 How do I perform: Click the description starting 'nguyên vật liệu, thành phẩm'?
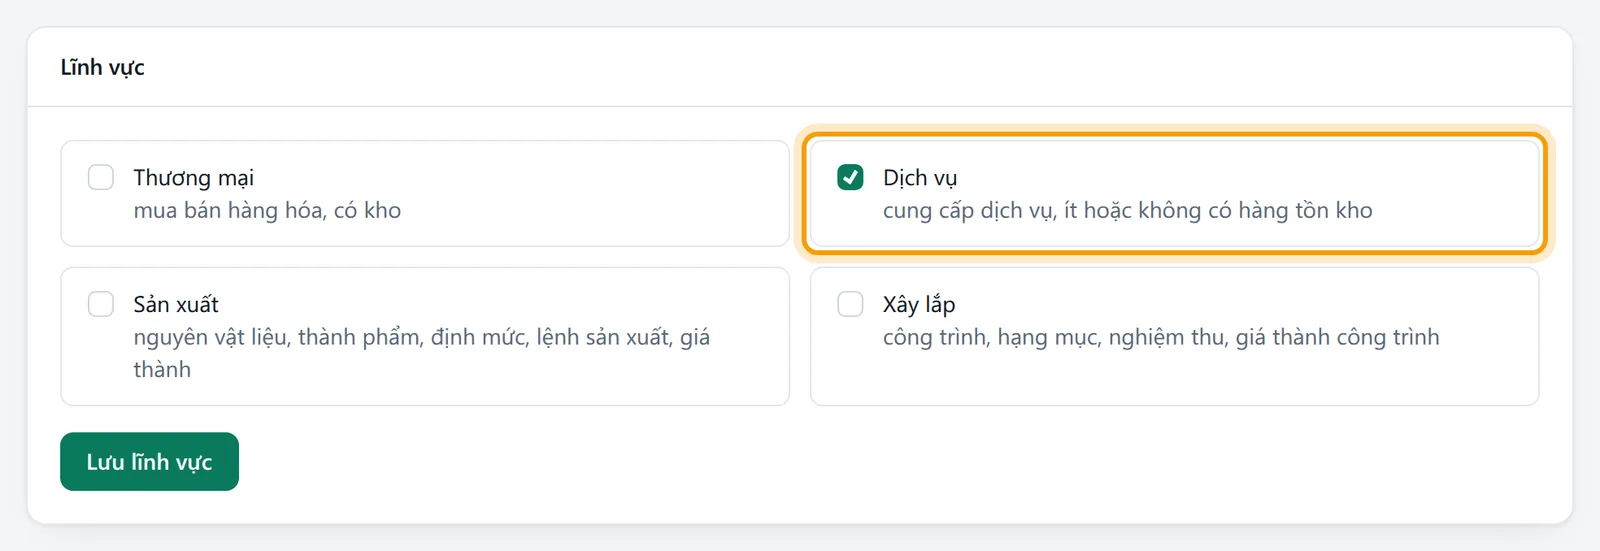[x=422, y=353]
